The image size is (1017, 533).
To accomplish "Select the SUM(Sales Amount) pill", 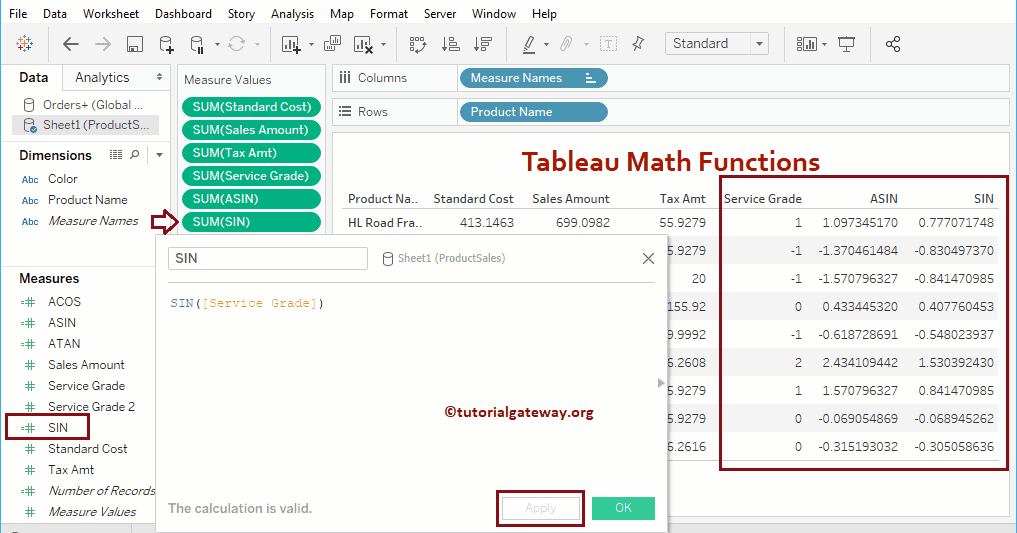I will point(252,130).
